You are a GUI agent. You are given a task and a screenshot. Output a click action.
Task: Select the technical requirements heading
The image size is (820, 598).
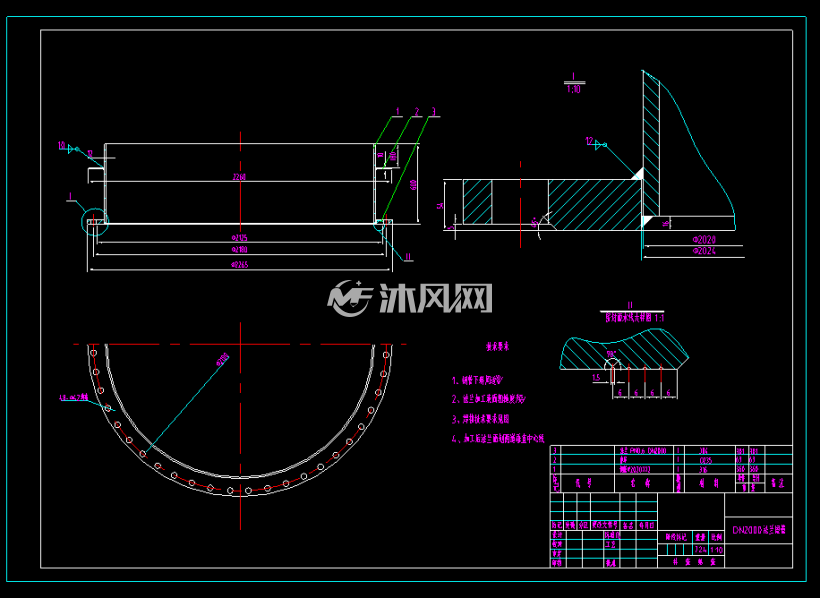click(497, 347)
